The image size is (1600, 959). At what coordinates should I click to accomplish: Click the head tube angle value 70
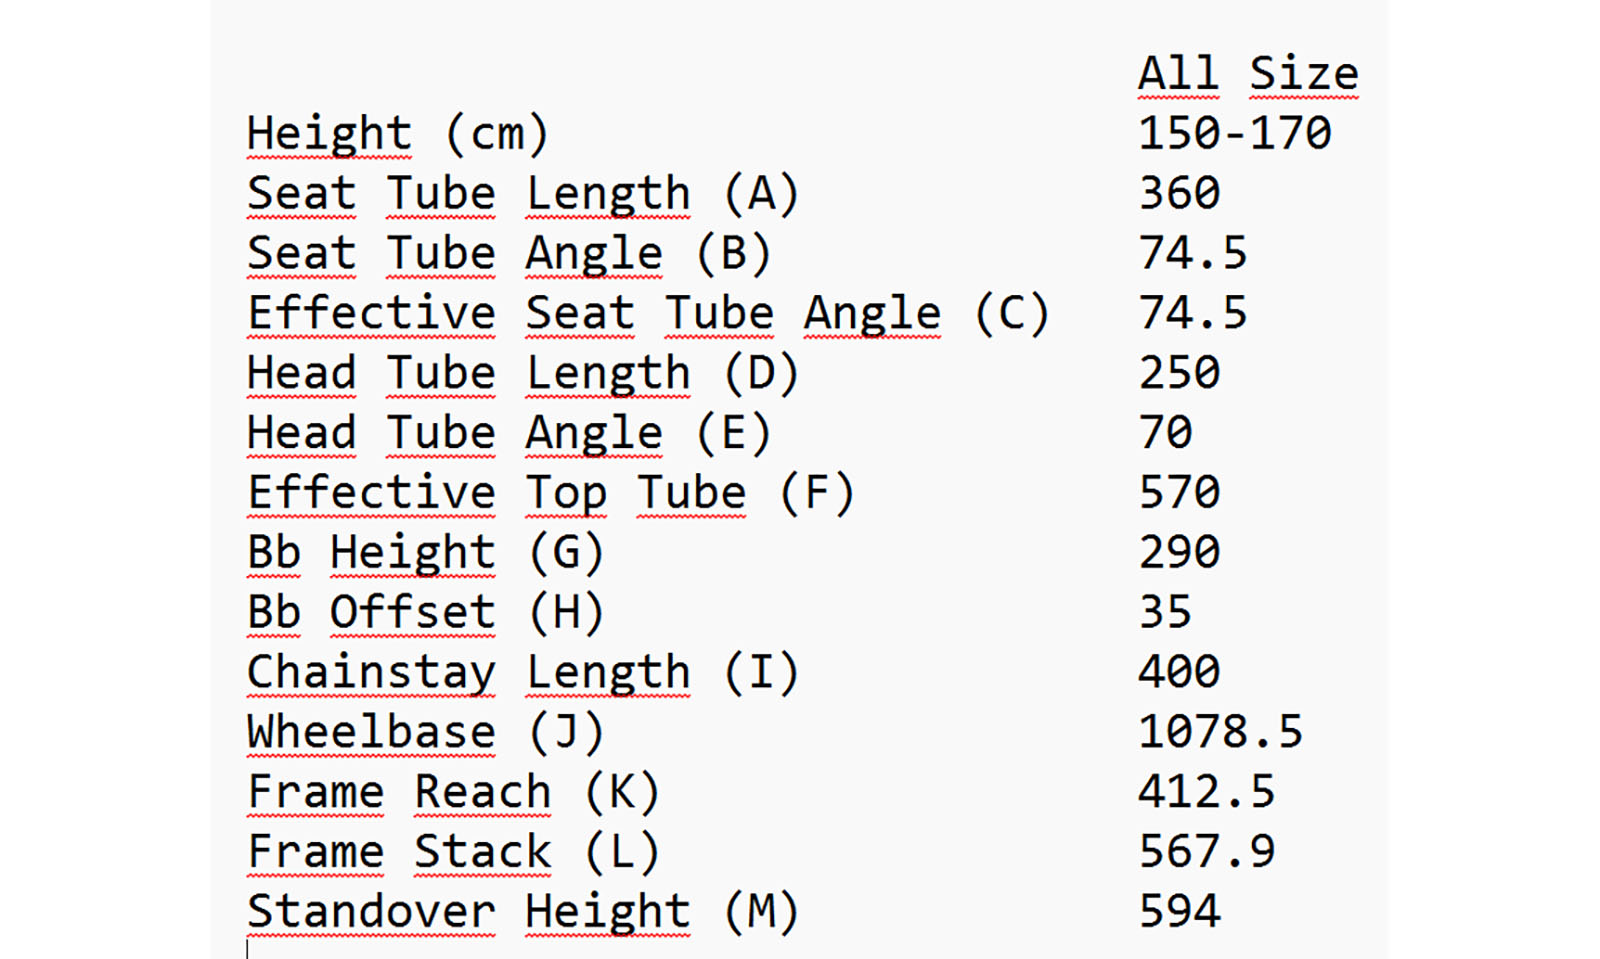pyautogui.click(x=1165, y=433)
